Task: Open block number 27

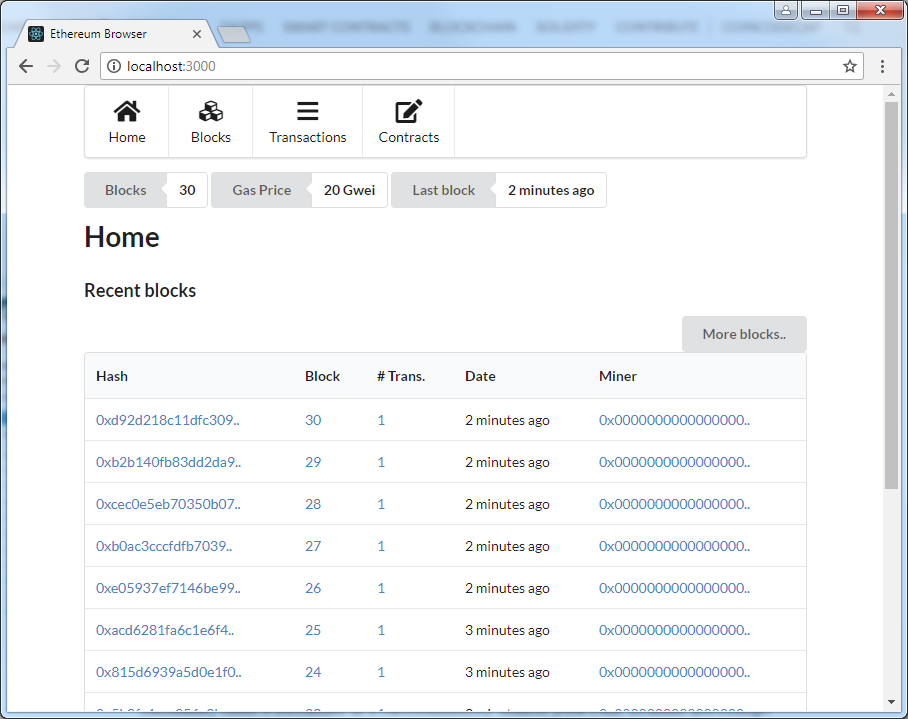Action: pyautogui.click(x=313, y=546)
